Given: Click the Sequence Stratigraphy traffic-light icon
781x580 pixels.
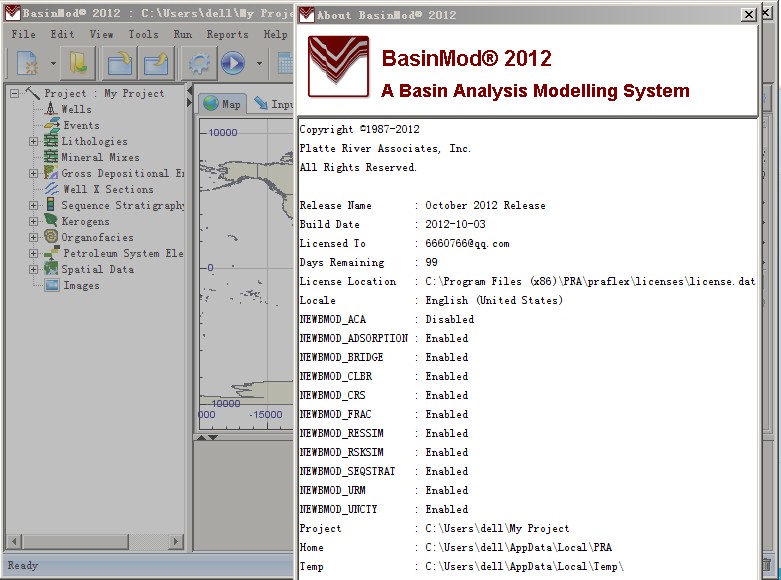Looking at the screenshot, I should click(51, 204).
